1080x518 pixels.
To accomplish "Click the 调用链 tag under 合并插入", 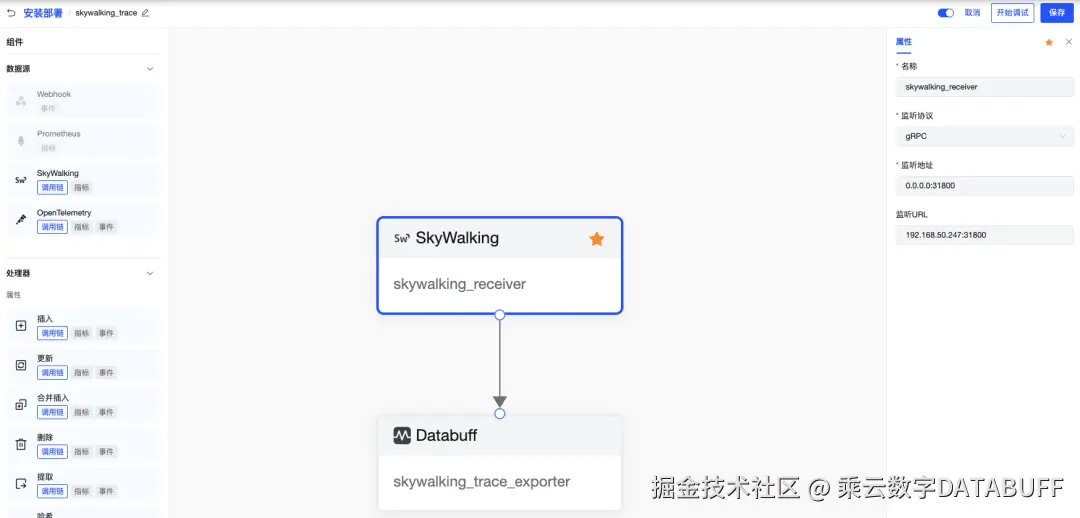I will click(52, 412).
